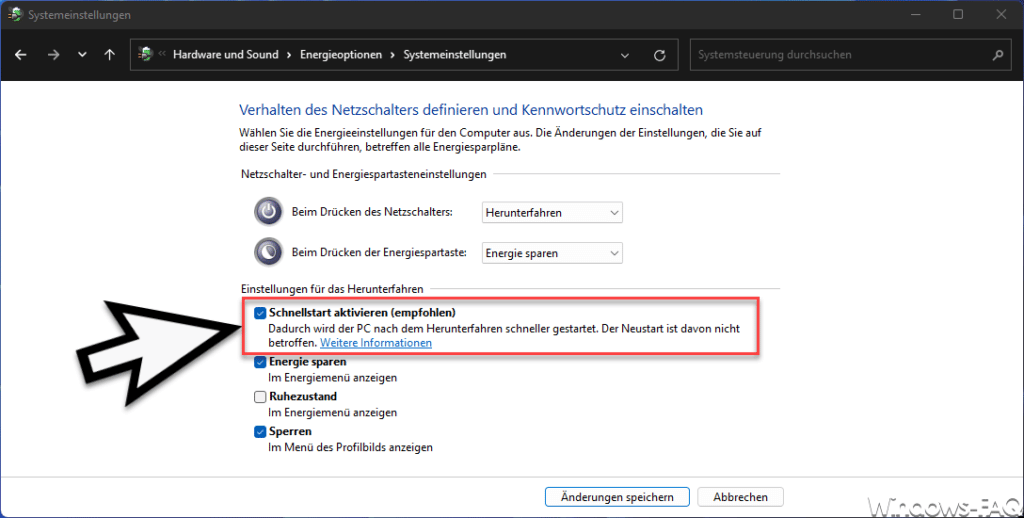Click Änderungen speichern button
Screen dimensions: 1024x518
617,497
